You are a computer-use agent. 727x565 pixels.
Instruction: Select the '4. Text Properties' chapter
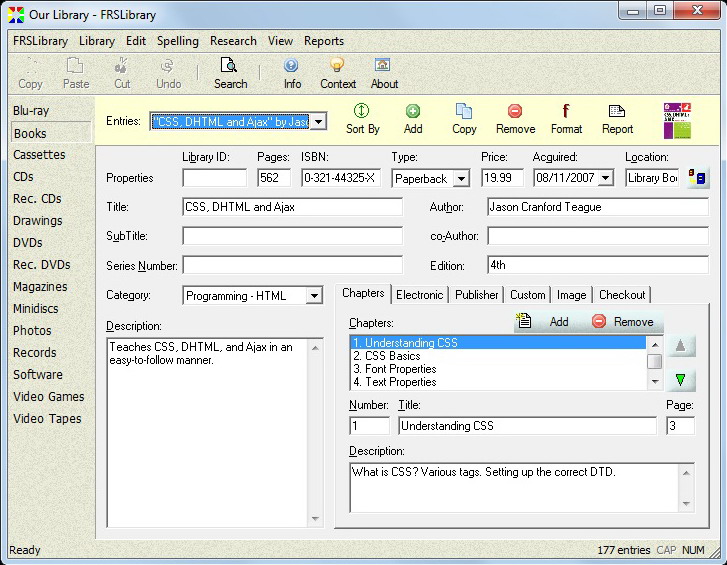tap(498, 382)
